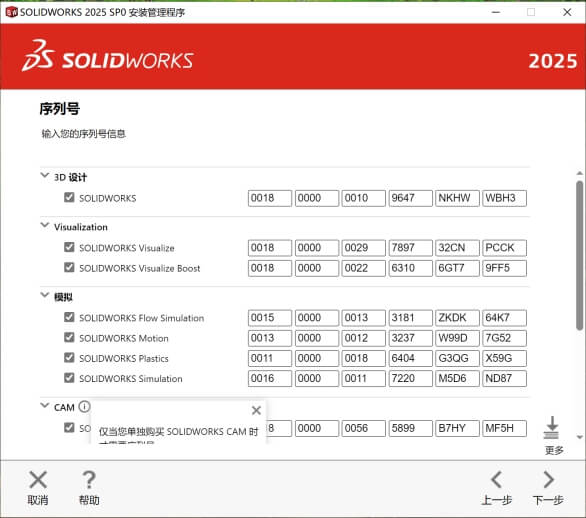Click the Motion serial field 3237
The image size is (586, 518).
click(410, 338)
